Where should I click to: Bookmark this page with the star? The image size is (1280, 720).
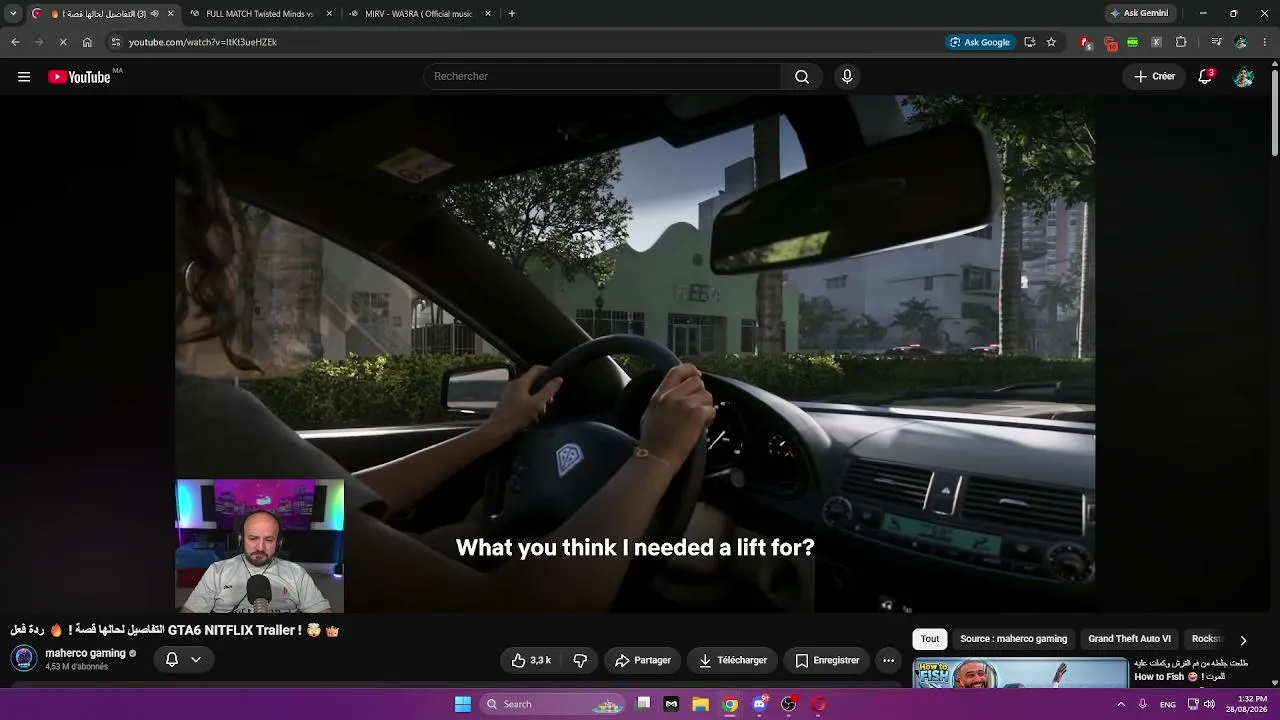pyautogui.click(x=1051, y=42)
